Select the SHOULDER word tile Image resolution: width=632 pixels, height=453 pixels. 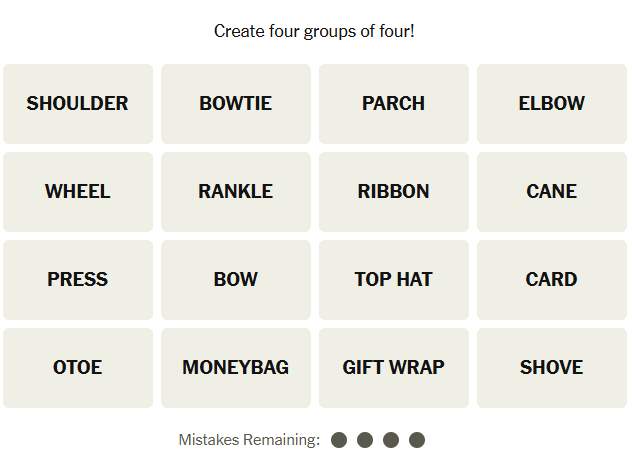[x=78, y=104]
